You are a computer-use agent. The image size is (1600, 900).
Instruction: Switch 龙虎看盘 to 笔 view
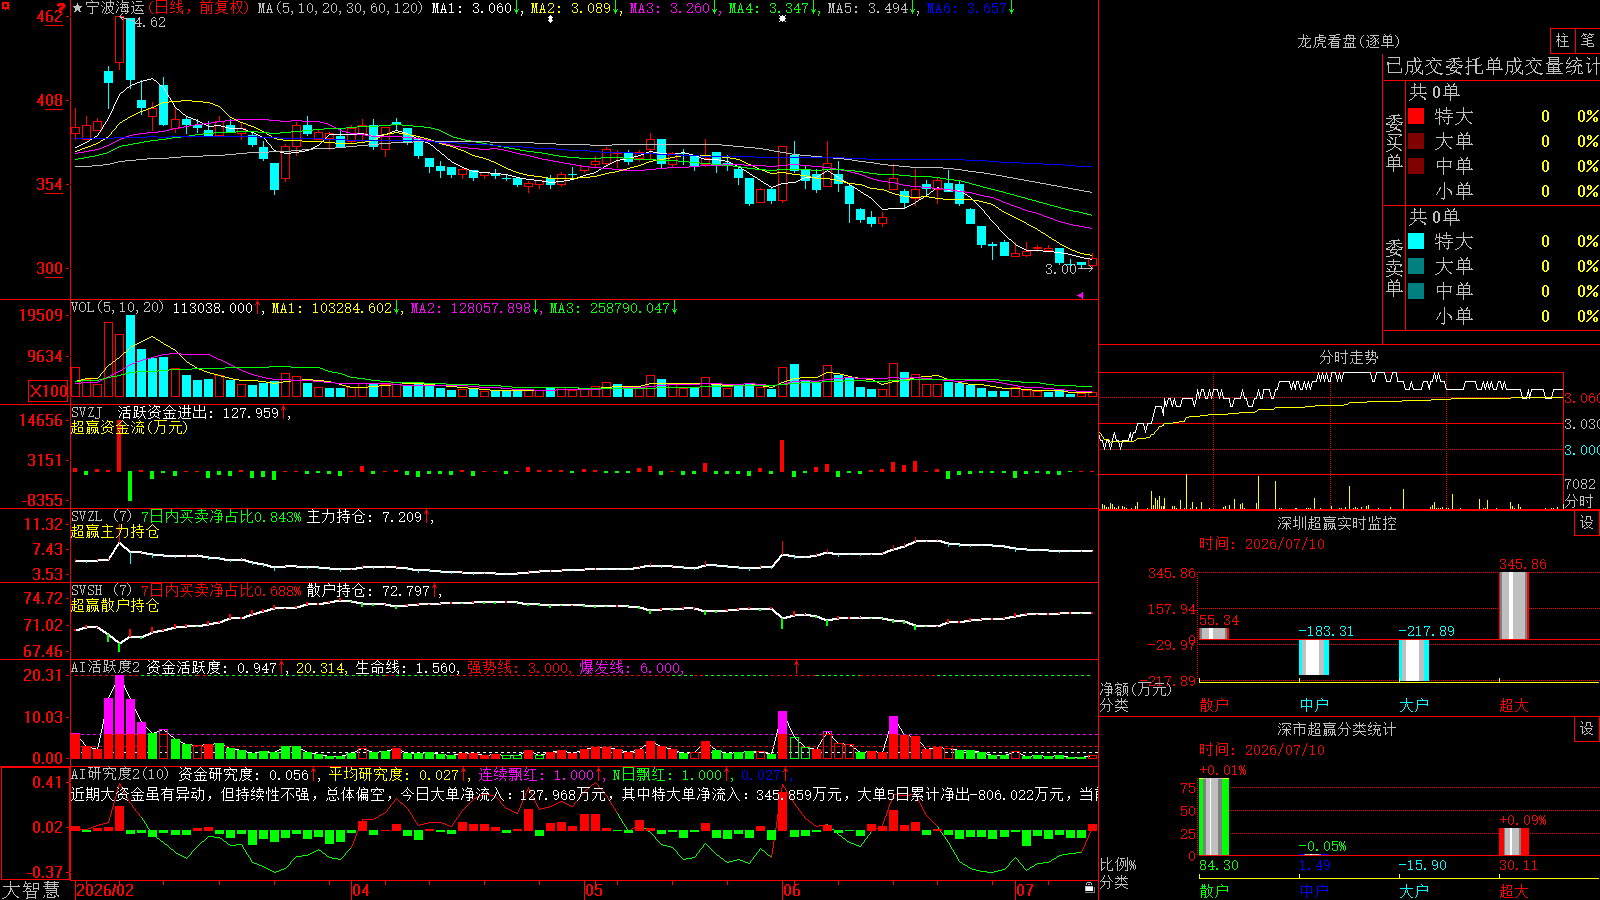[1587, 40]
